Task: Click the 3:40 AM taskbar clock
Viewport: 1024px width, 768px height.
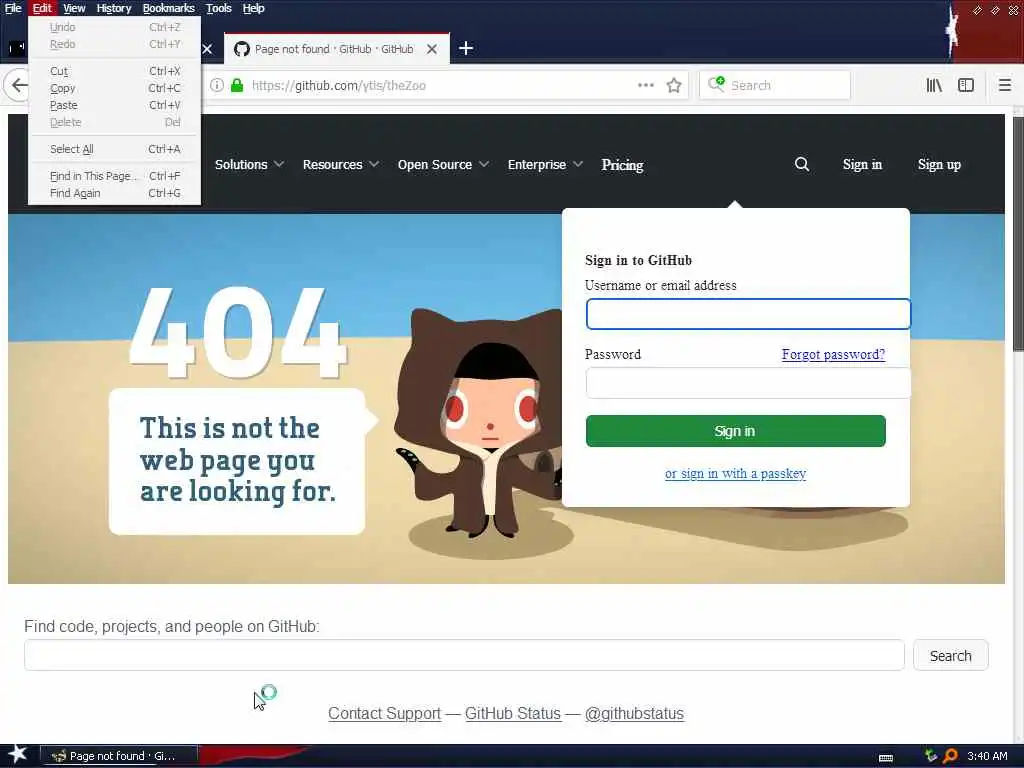Action: 987,756
